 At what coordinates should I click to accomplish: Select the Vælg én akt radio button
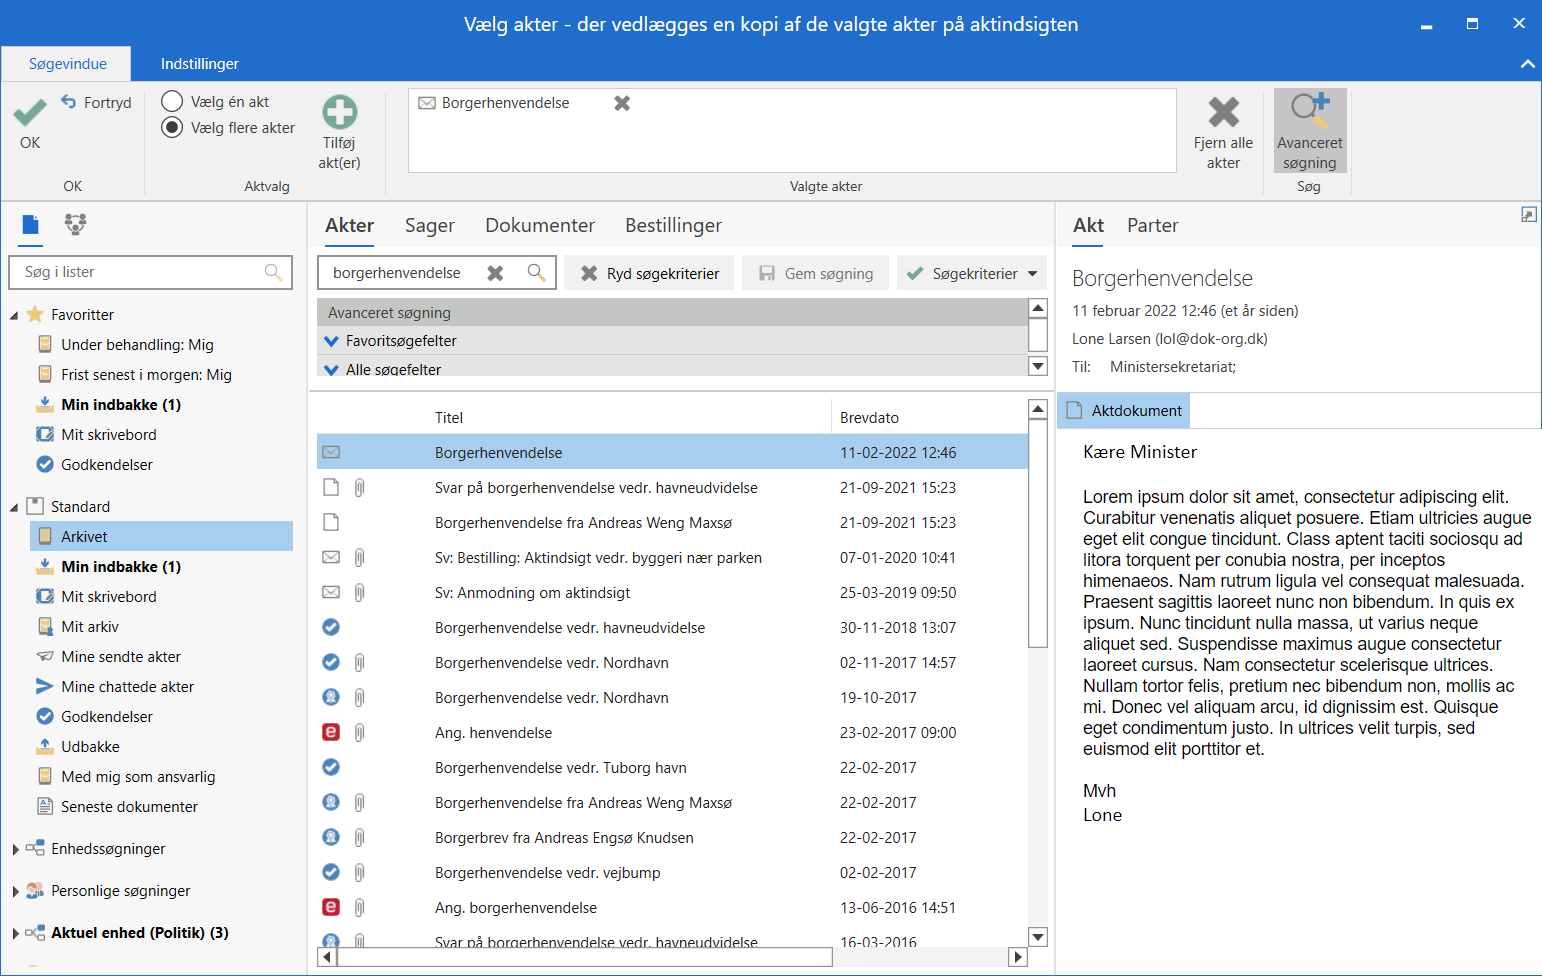(172, 101)
